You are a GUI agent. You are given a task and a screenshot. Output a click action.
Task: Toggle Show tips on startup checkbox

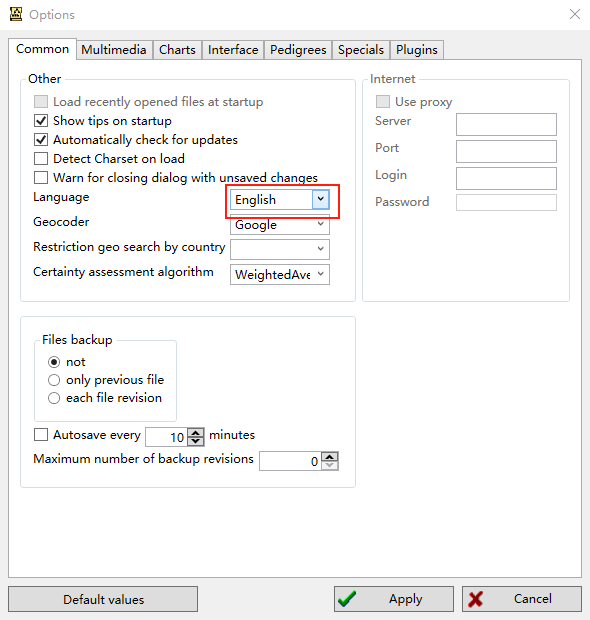pyautogui.click(x=41, y=121)
